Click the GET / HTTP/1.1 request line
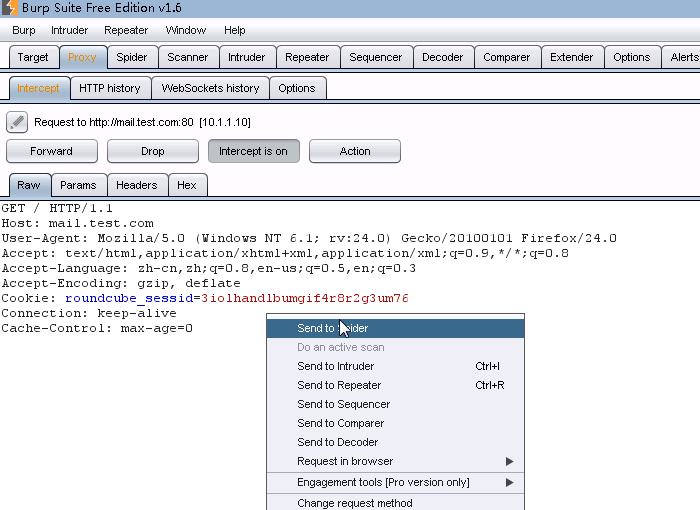700x510 pixels. [x=57, y=208]
